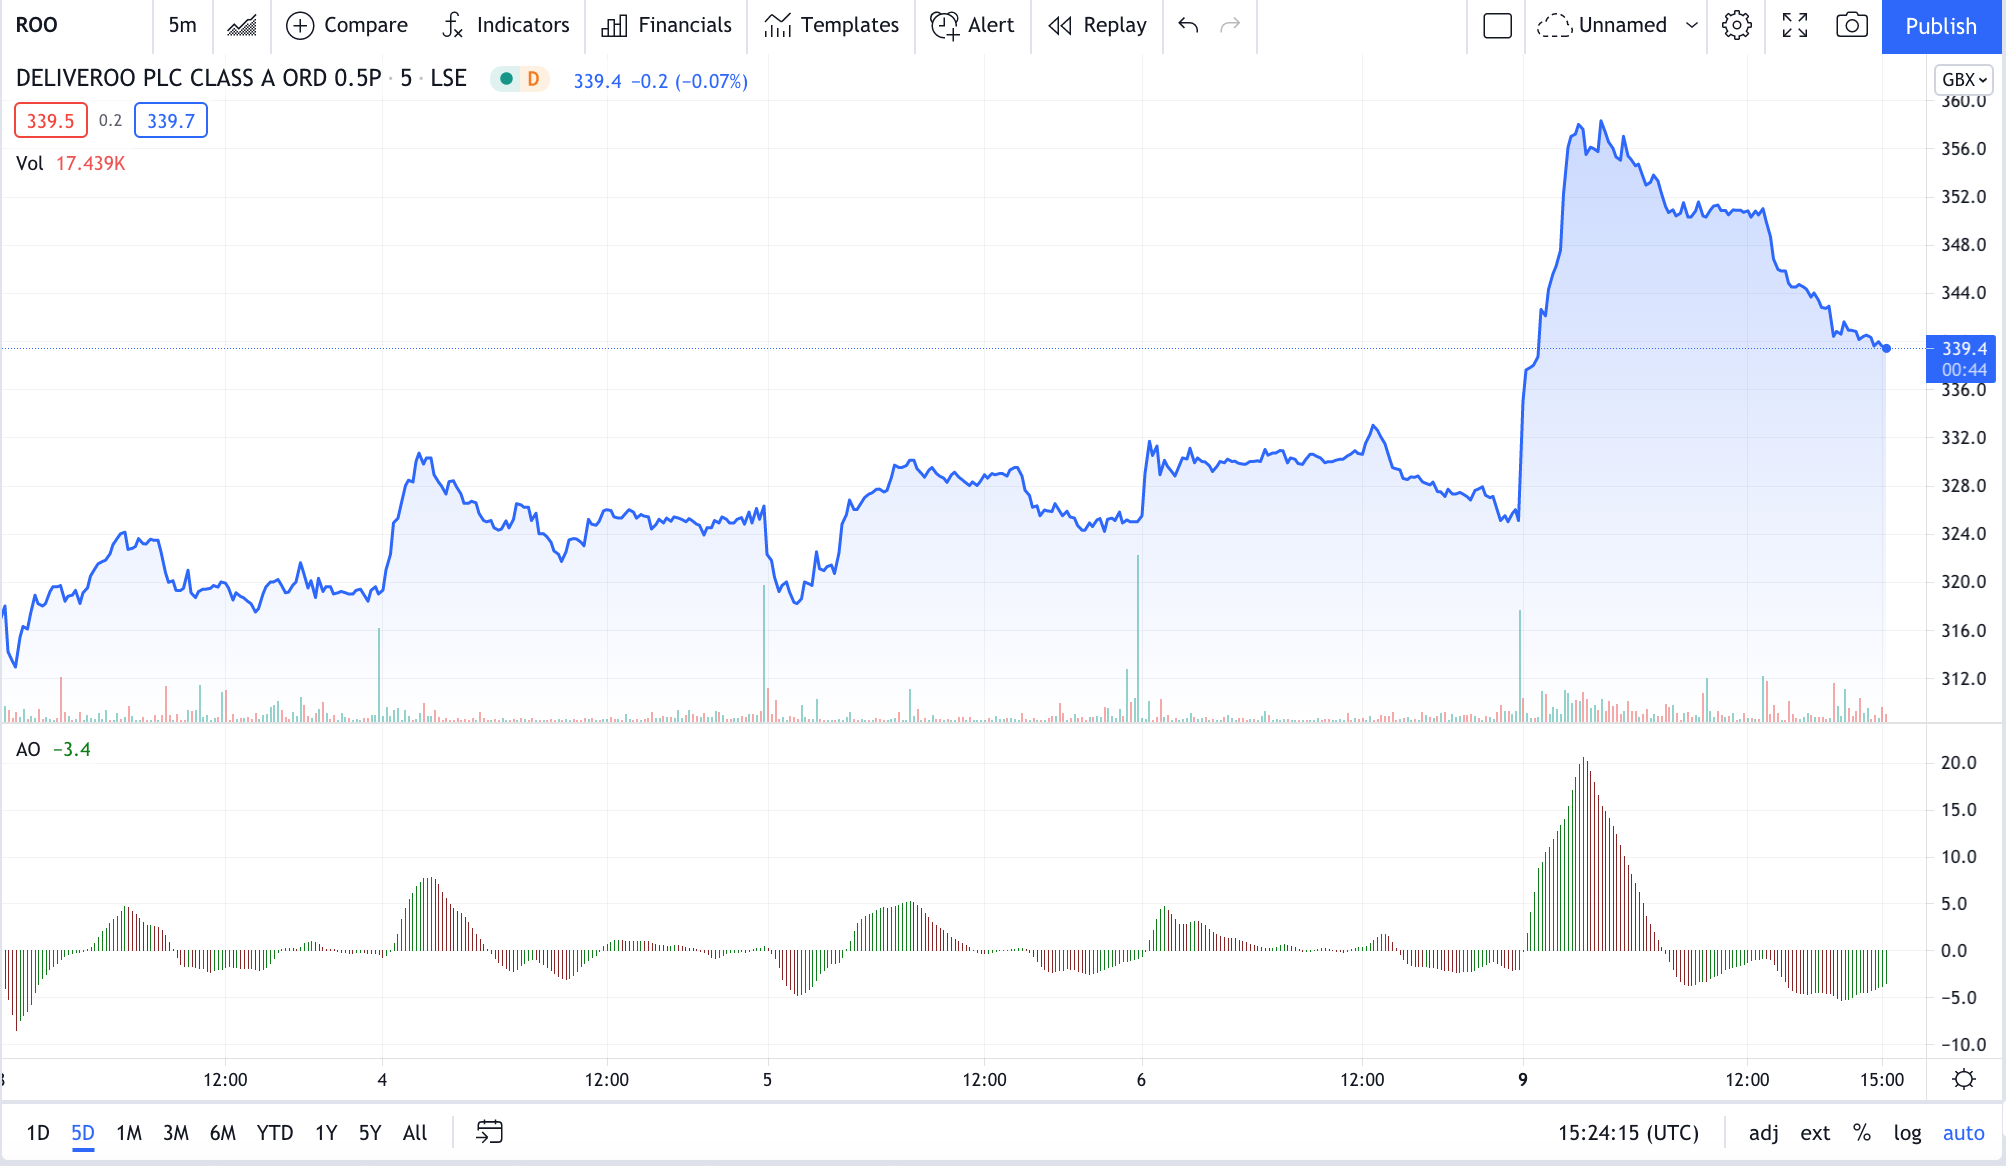2006x1166 pixels.
Task: Toggle ext extended hours
Action: point(1815,1132)
